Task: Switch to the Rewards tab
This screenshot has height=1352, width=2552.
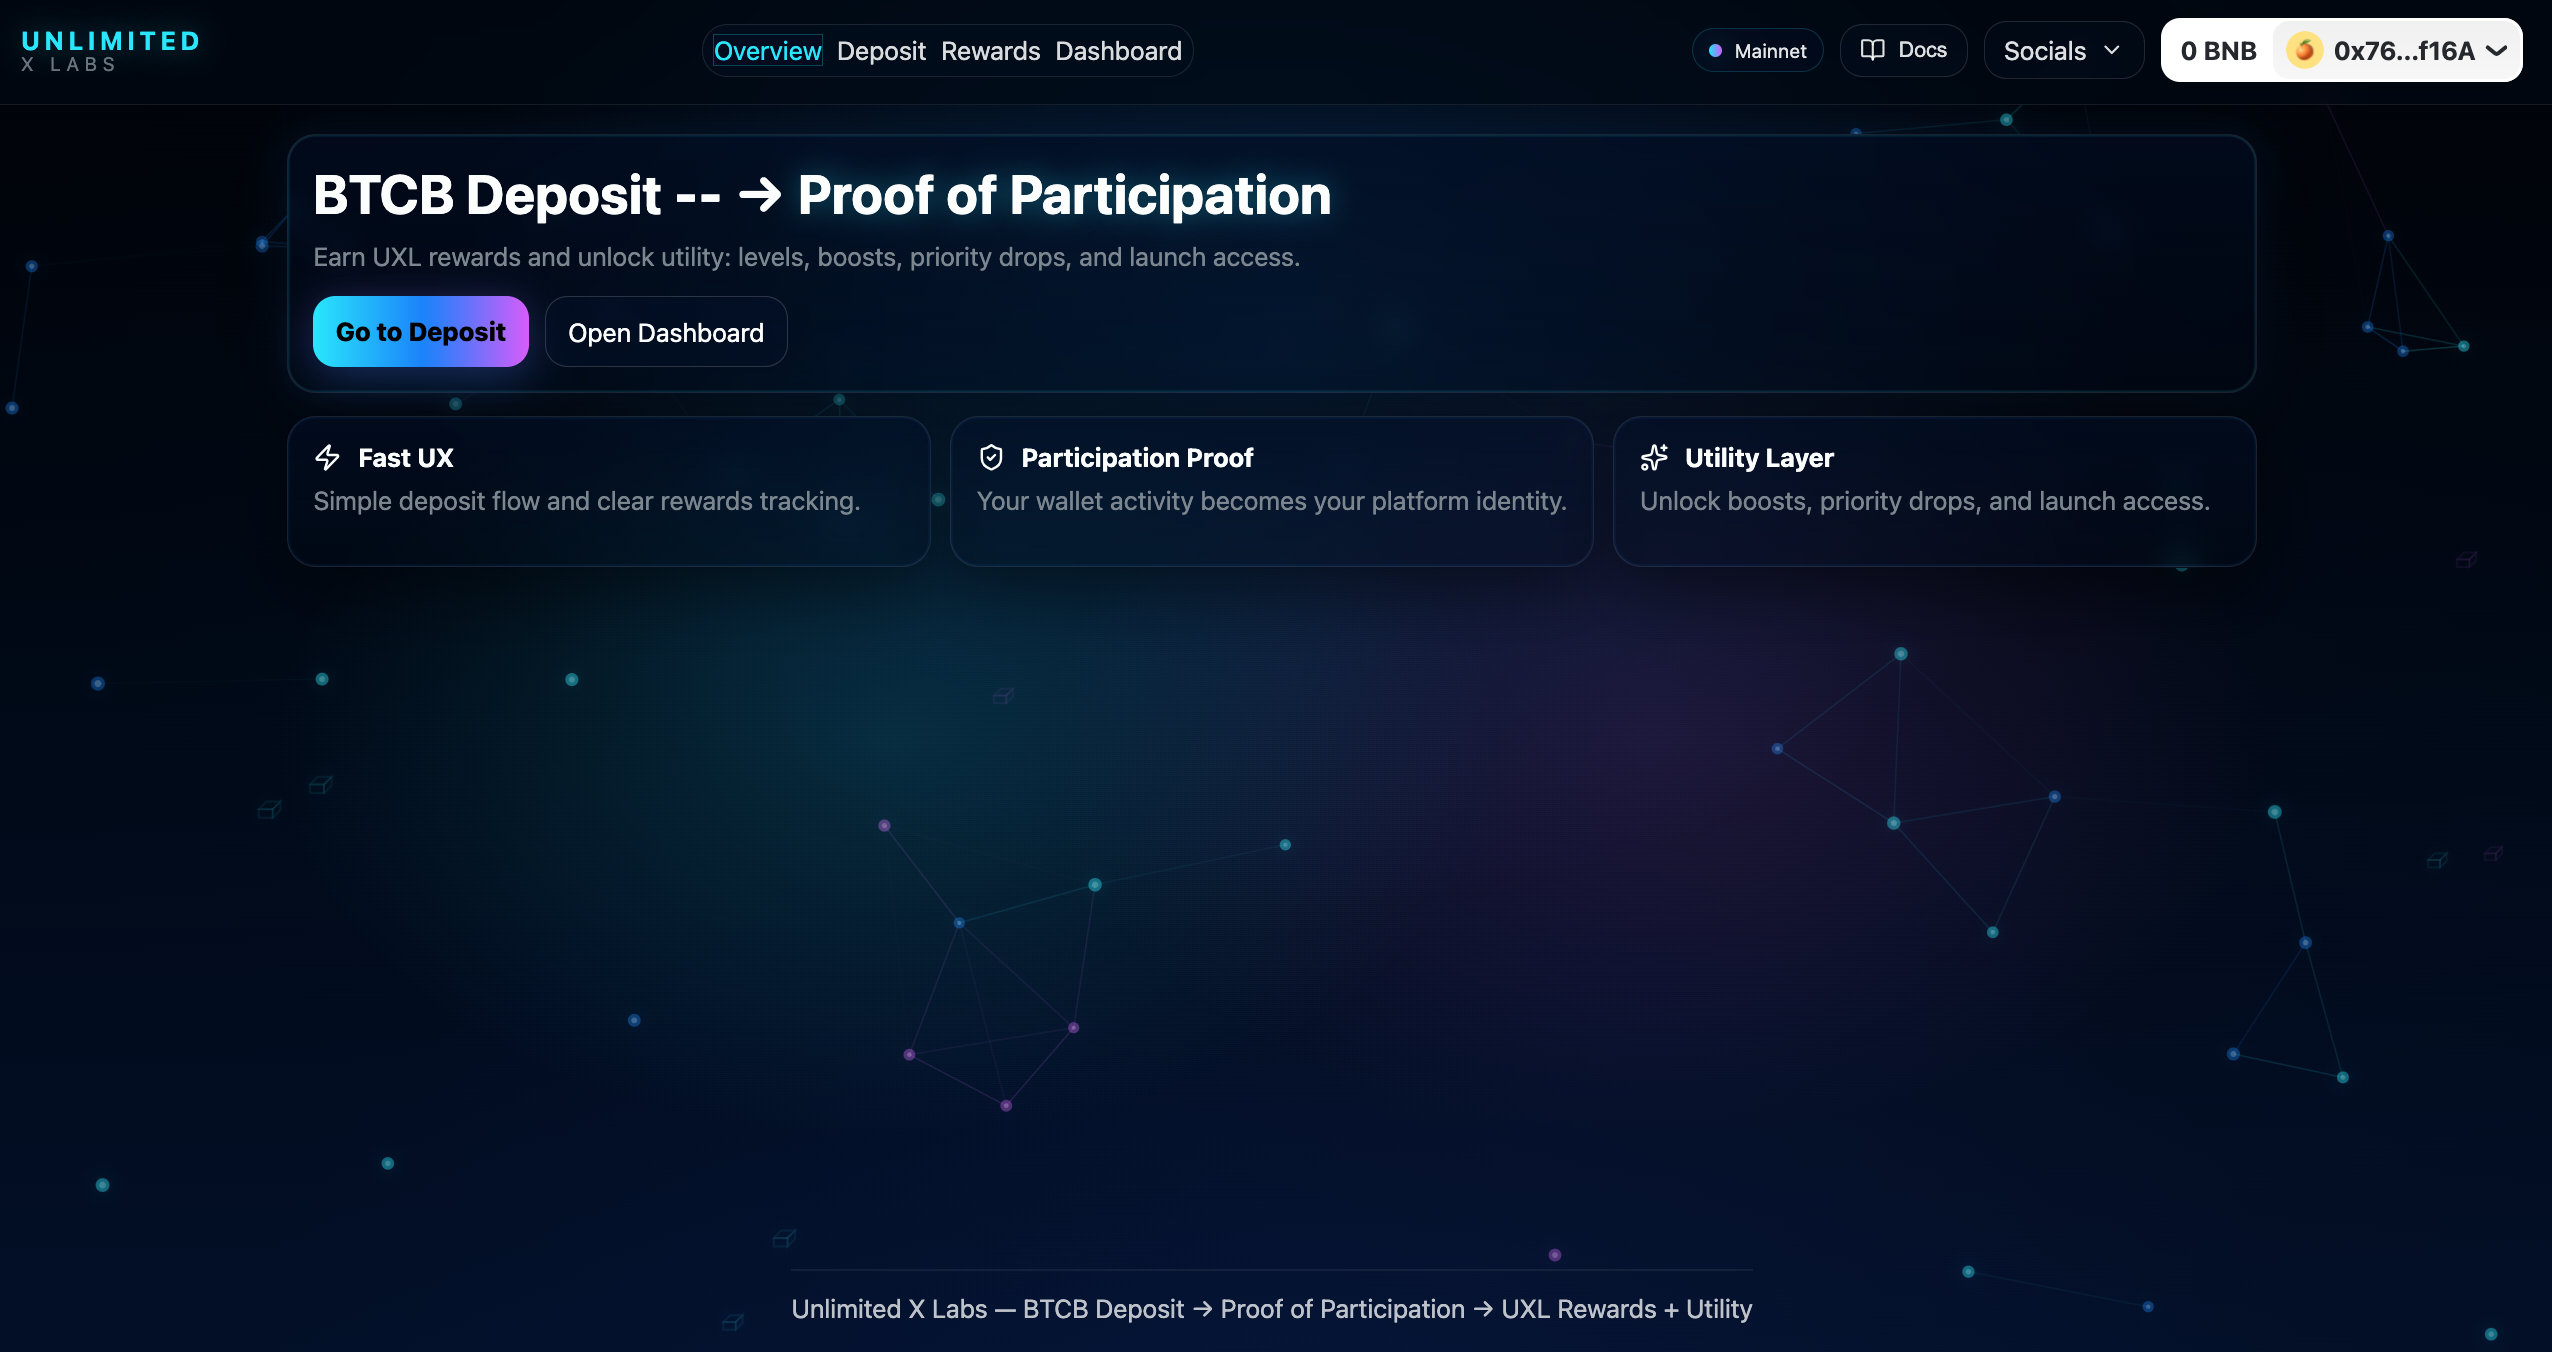Action: [x=989, y=50]
